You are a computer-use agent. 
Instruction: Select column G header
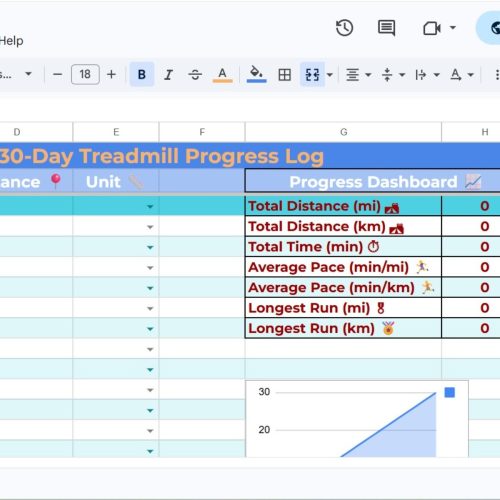coord(343,132)
